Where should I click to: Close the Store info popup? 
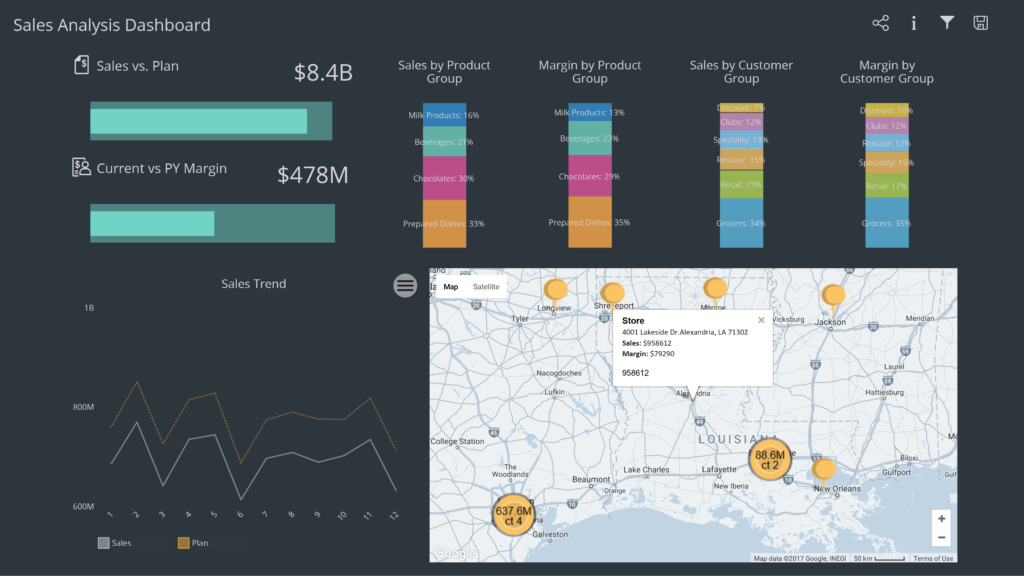(761, 320)
